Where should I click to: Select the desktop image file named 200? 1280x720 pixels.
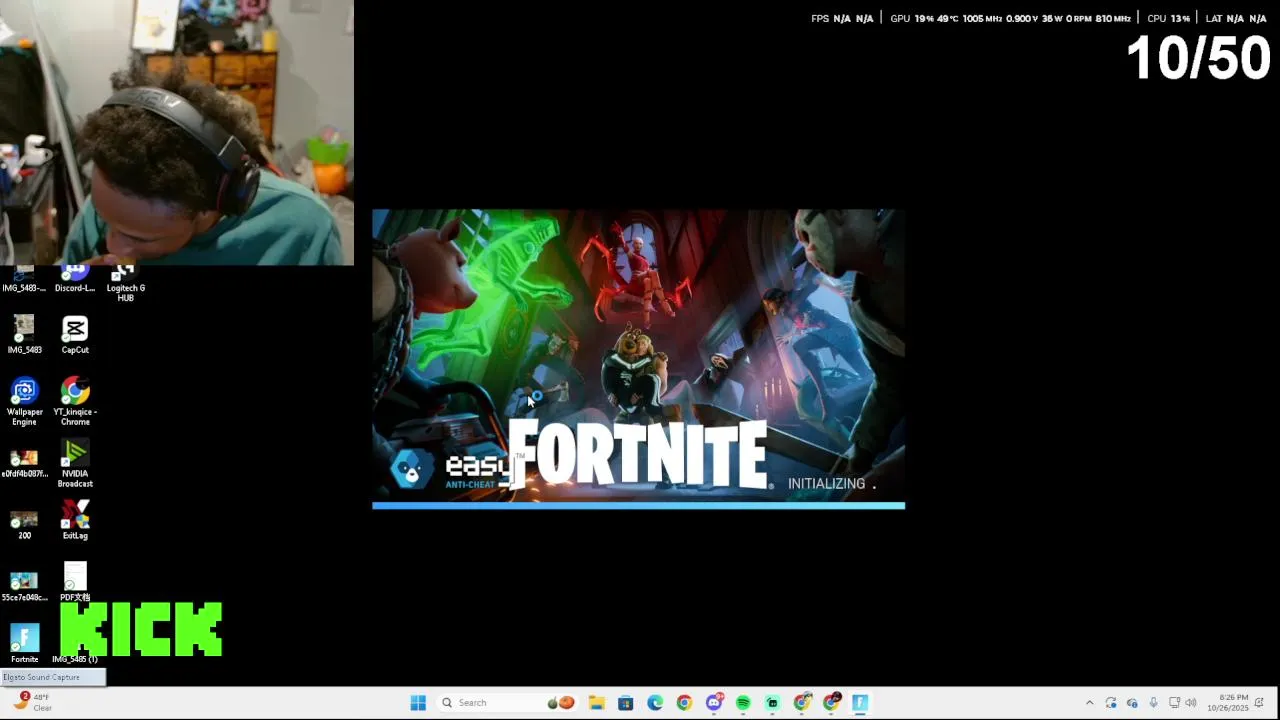24,525
